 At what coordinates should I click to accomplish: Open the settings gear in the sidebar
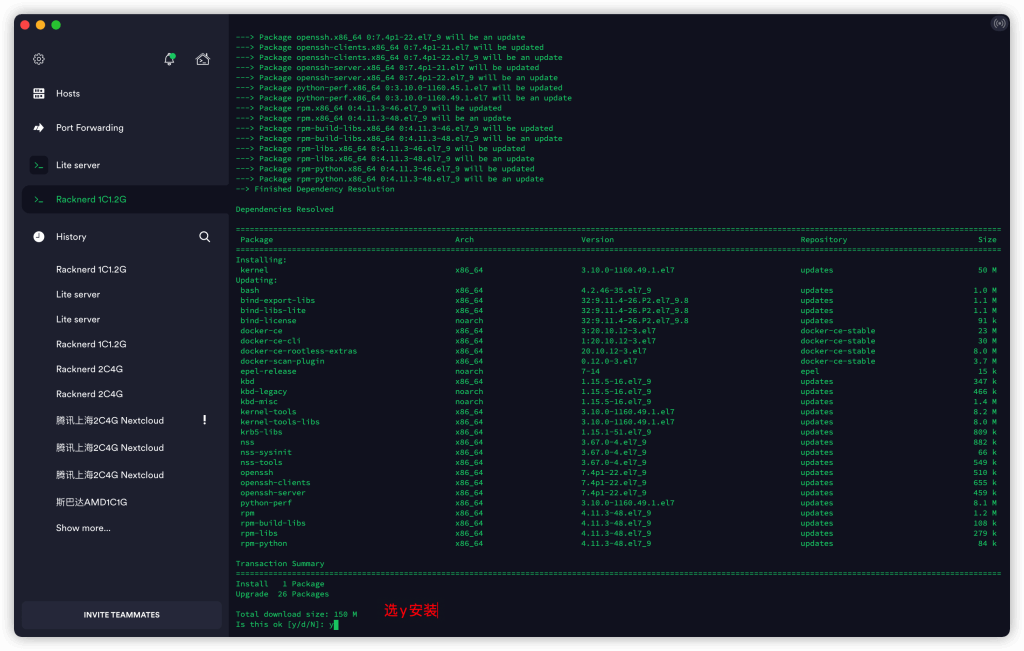[39, 59]
